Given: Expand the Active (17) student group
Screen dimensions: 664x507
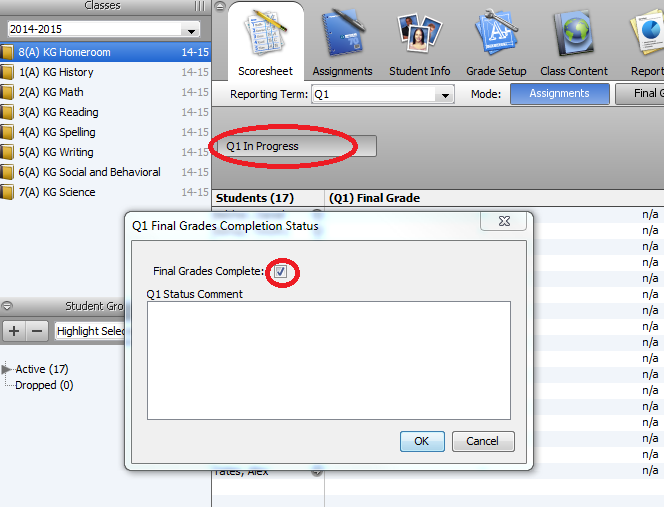Looking at the screenshot, I should (6, 369).
